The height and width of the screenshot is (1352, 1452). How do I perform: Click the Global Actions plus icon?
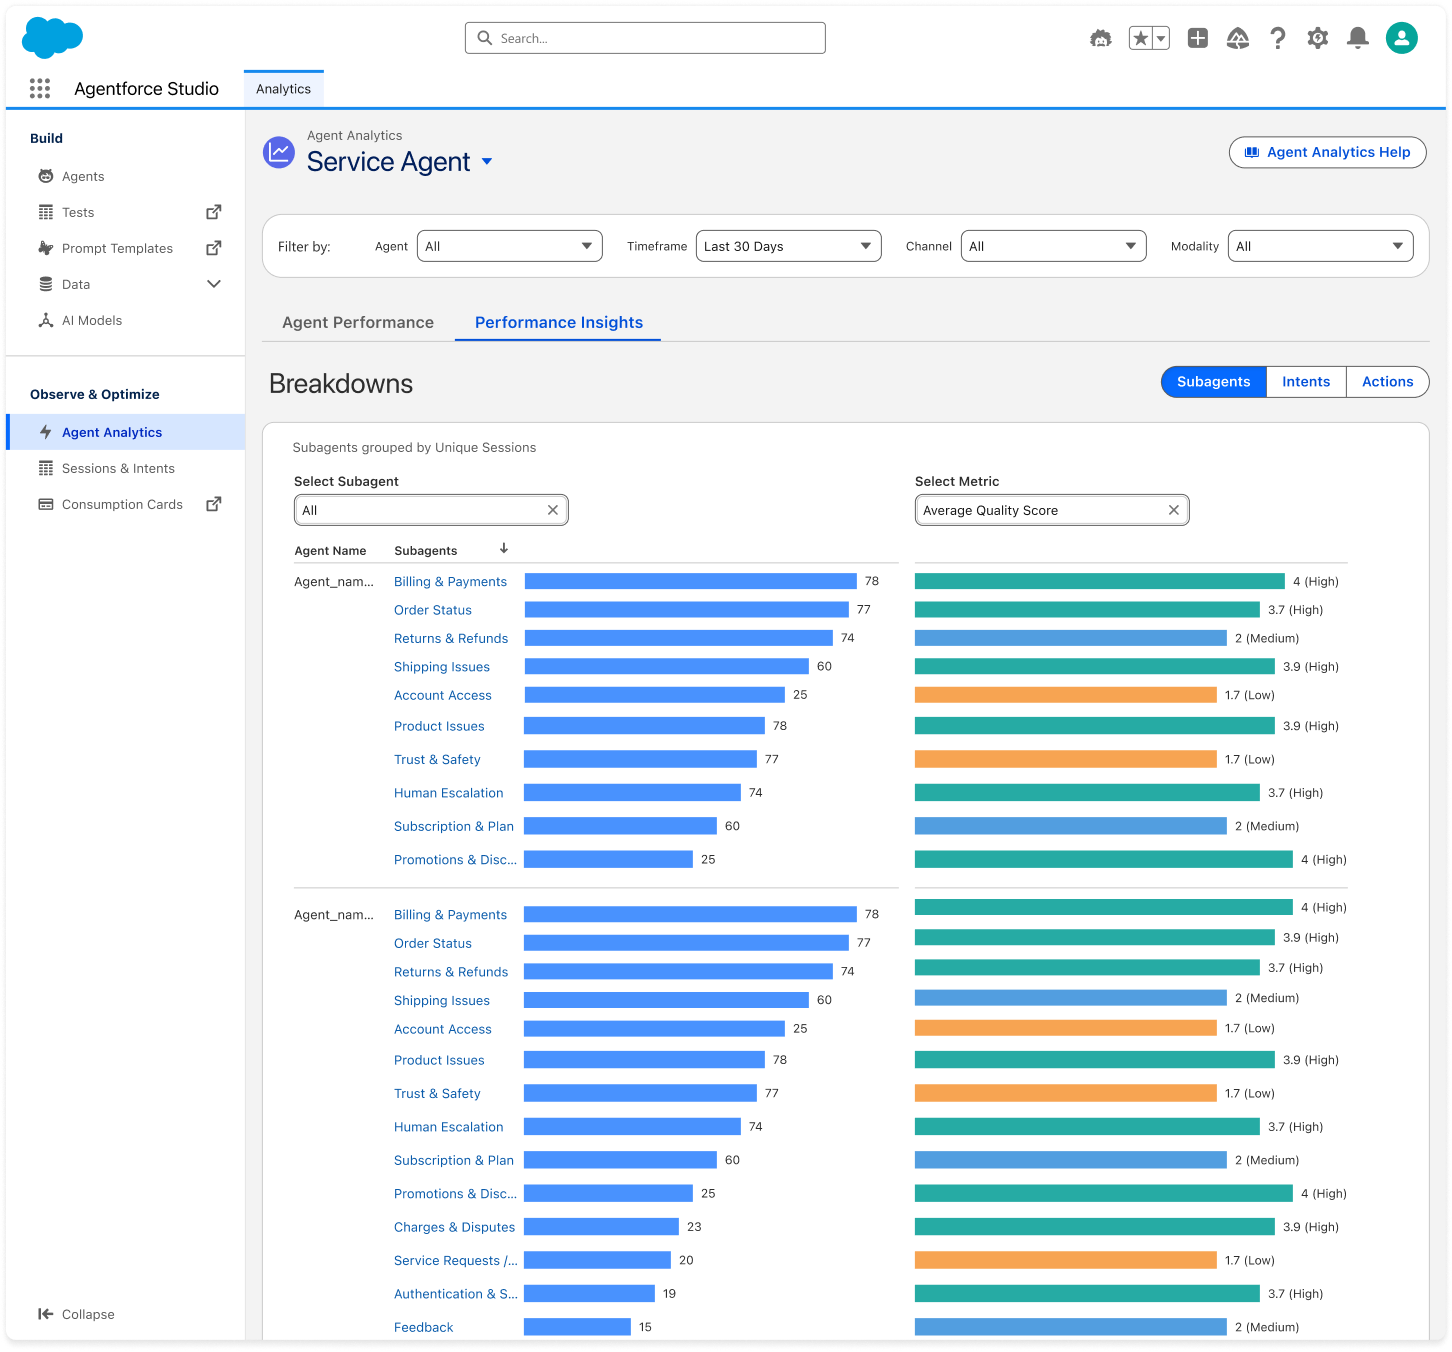[1198, 38]
